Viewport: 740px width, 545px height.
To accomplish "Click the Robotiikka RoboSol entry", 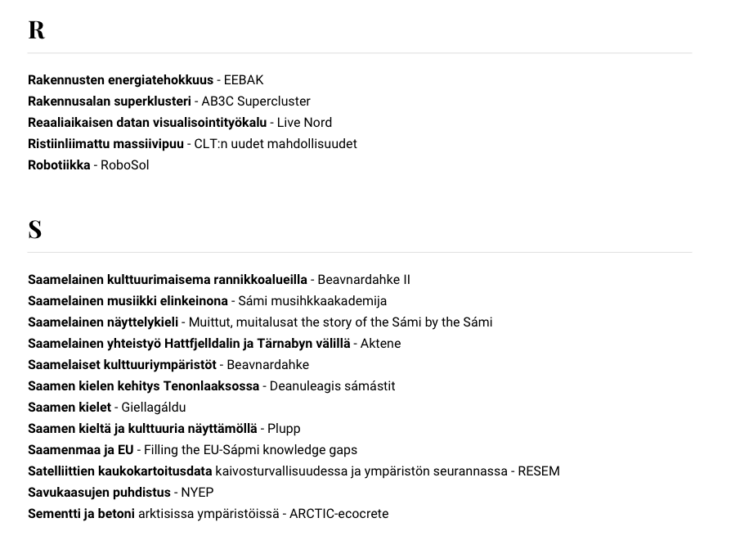I will 88,165.
